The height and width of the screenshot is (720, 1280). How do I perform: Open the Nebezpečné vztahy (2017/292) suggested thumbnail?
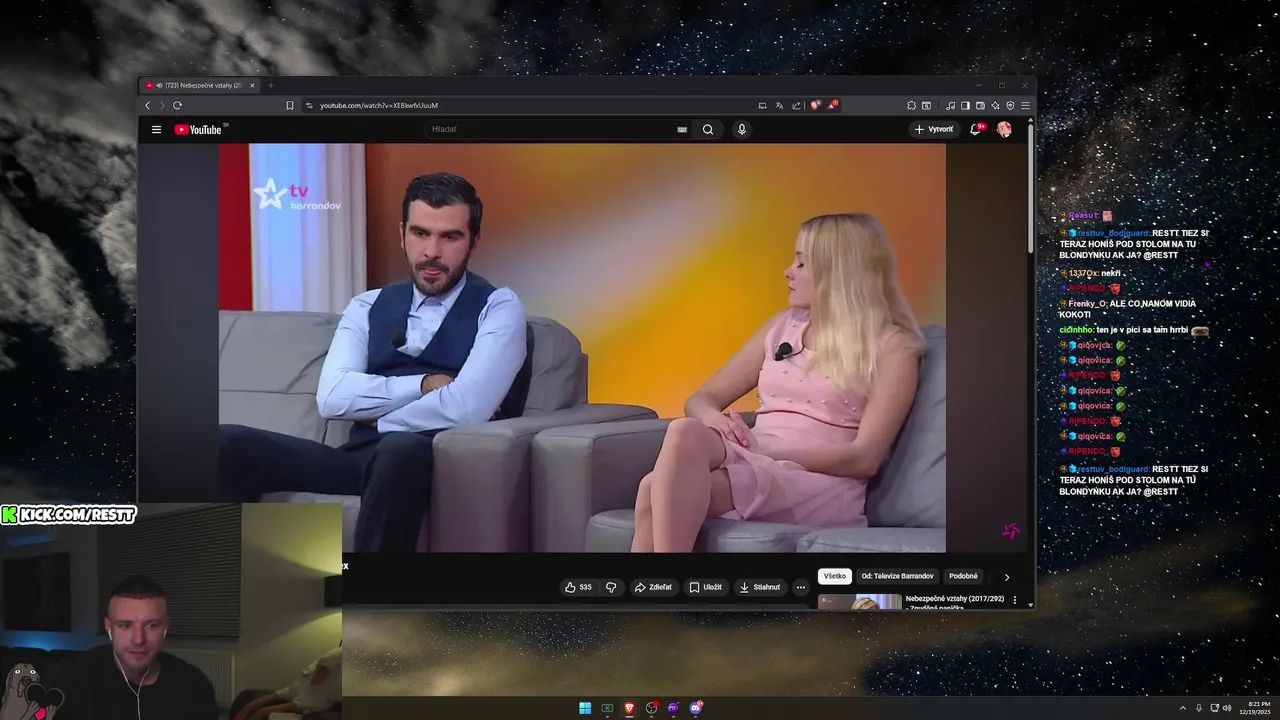tap(860, 601)
